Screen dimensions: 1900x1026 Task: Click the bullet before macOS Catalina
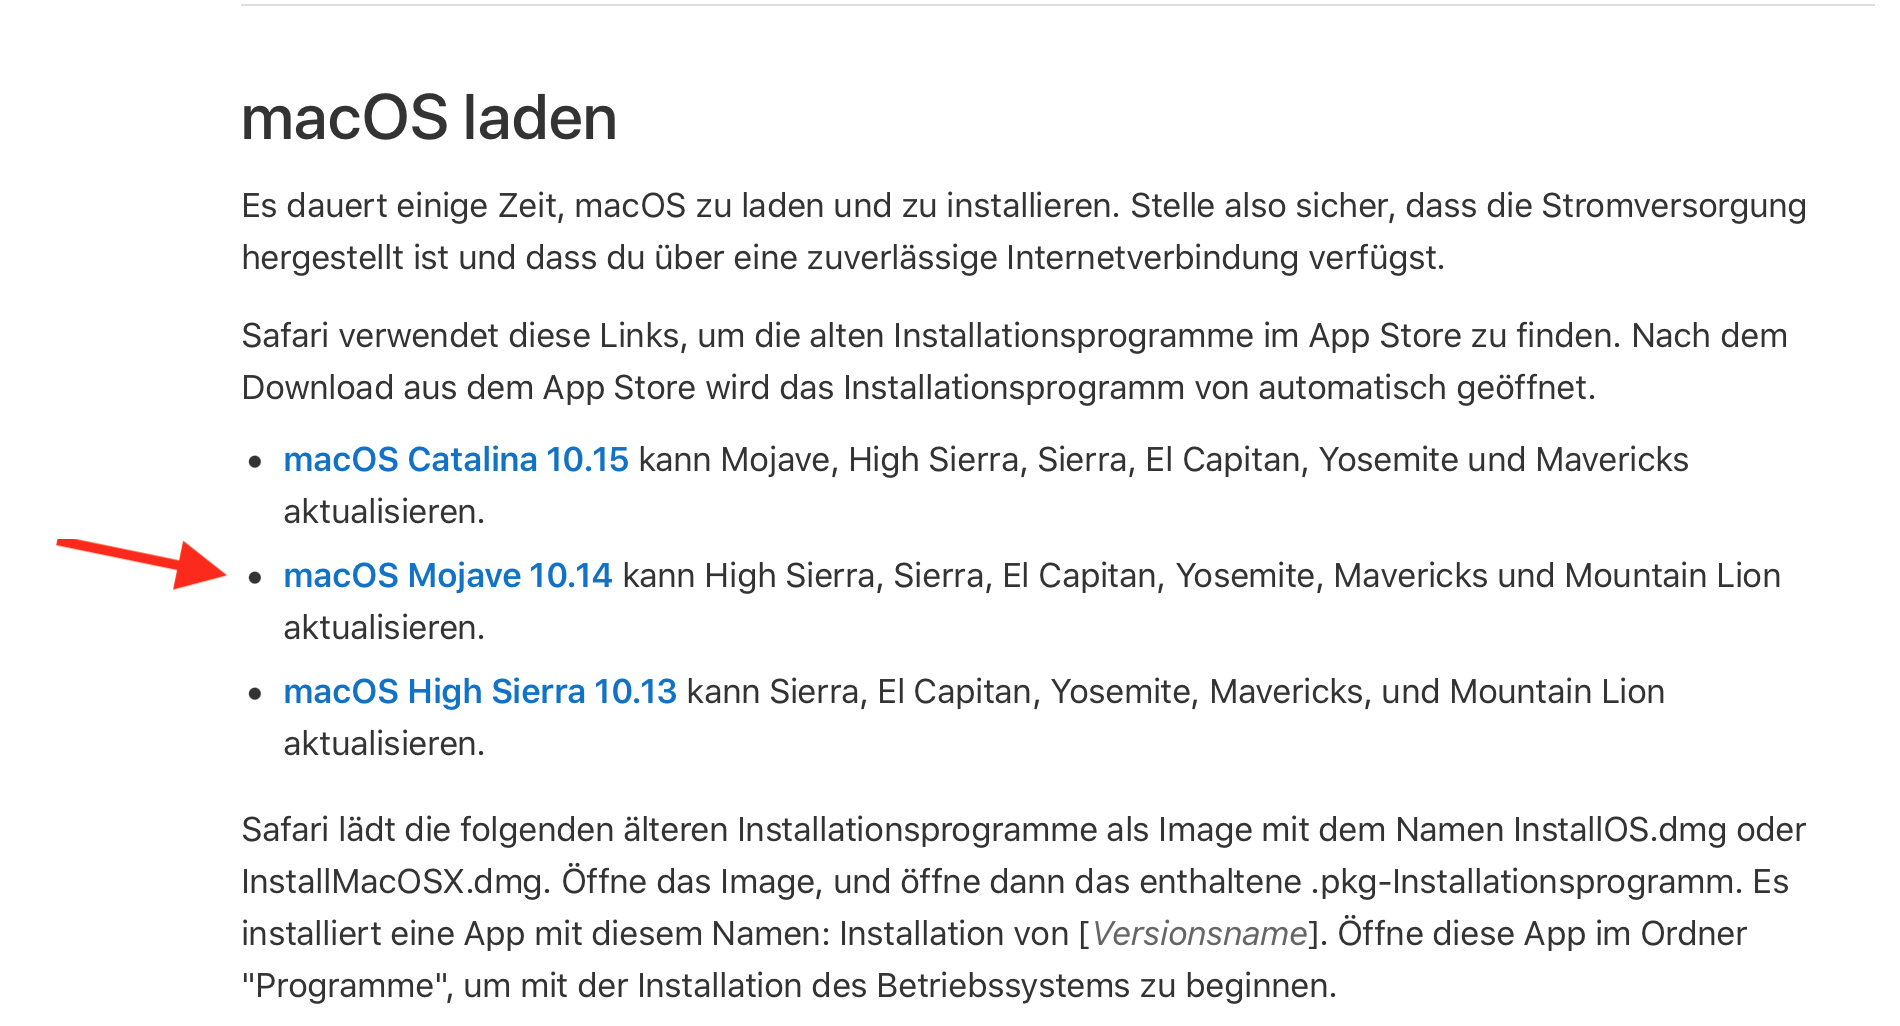pyautogui.click(x=256, y=462)
